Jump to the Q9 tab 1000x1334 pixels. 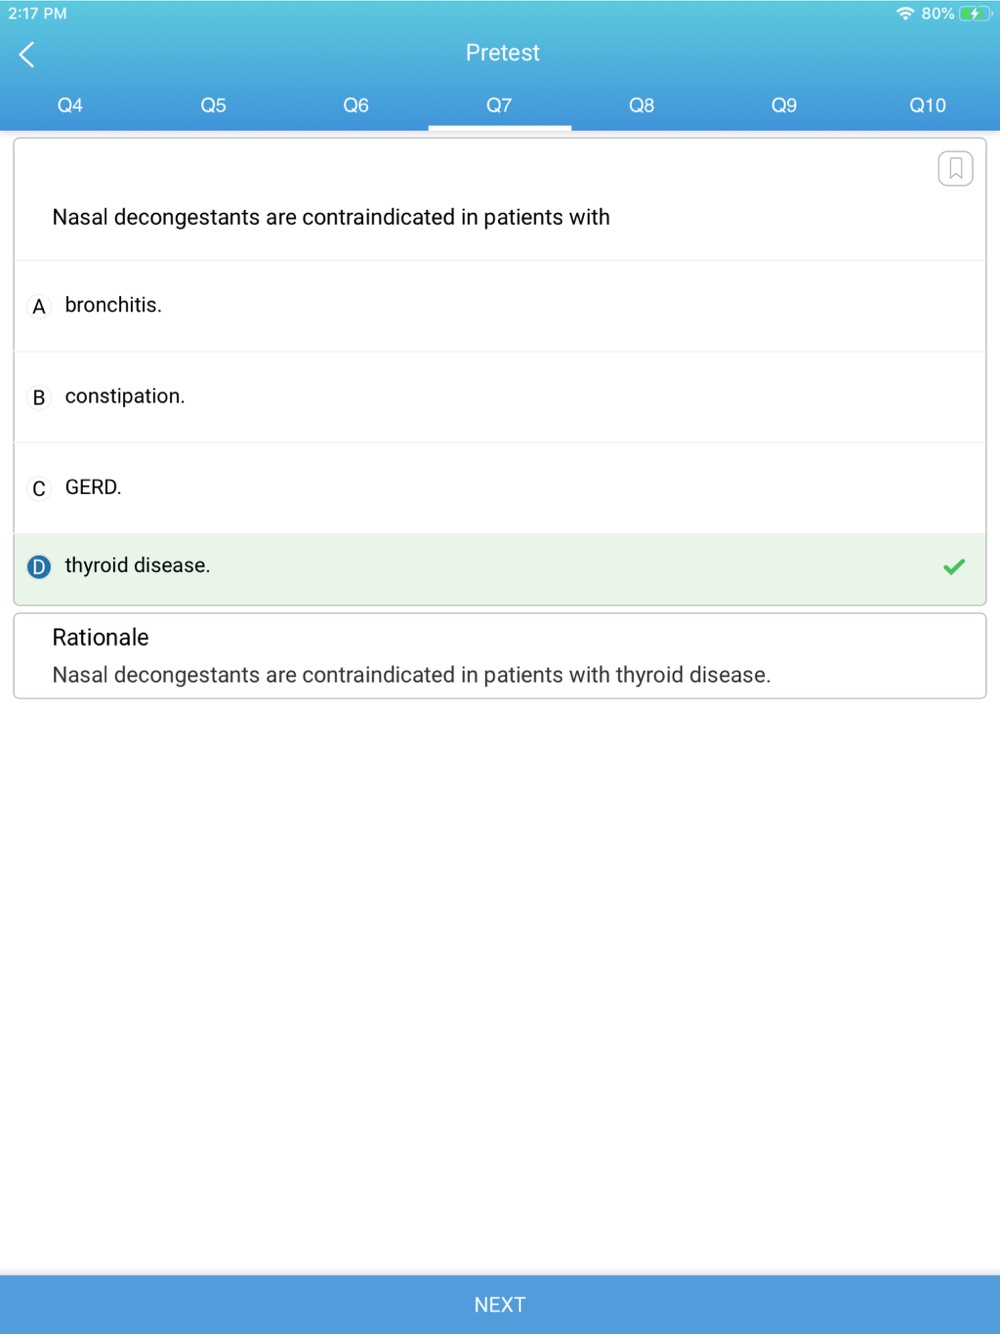[x=785, y=105]
